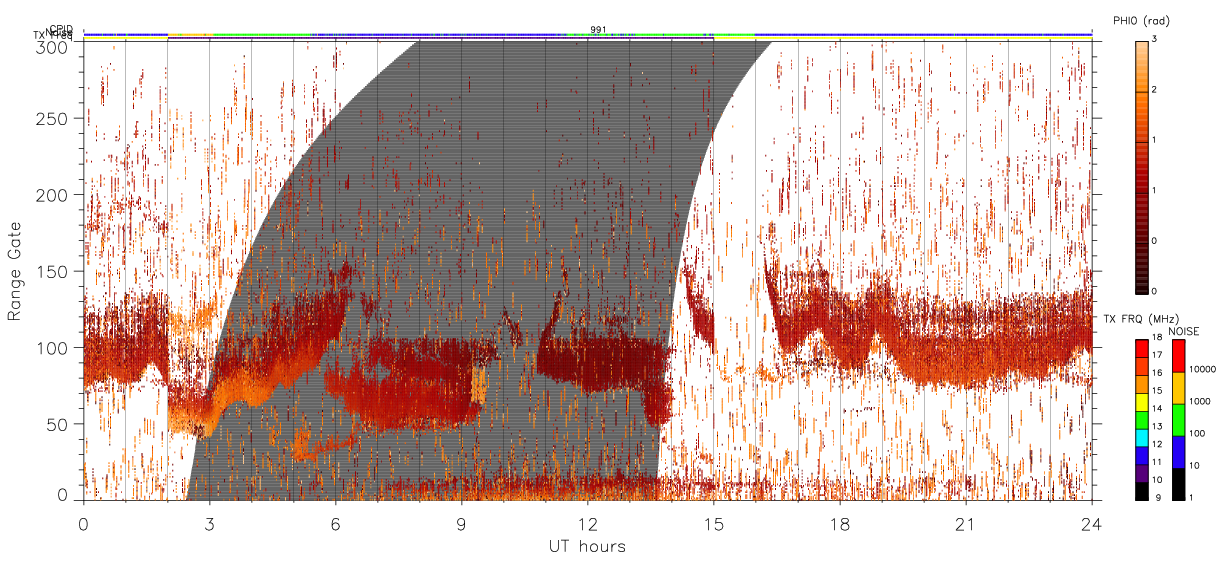Screen dimensions: 1228x567
Task: Click the 'PHI0 (rad)' colorbar title
Action: click(x=1141, y=21)
